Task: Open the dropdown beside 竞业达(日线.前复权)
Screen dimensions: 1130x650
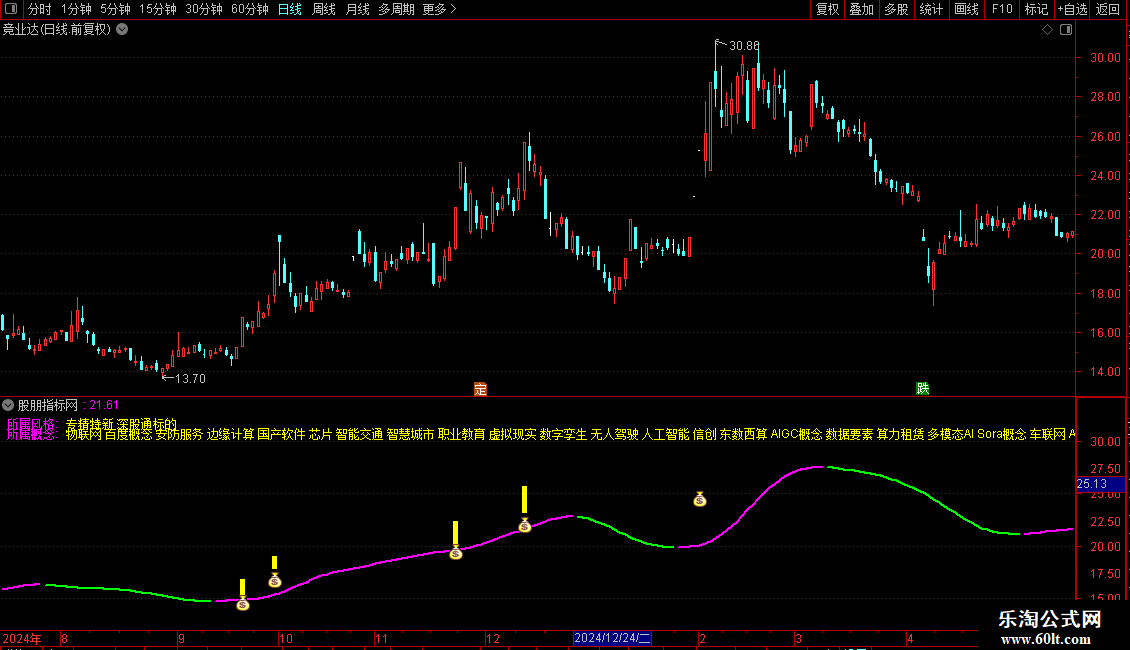Action: 123,30
